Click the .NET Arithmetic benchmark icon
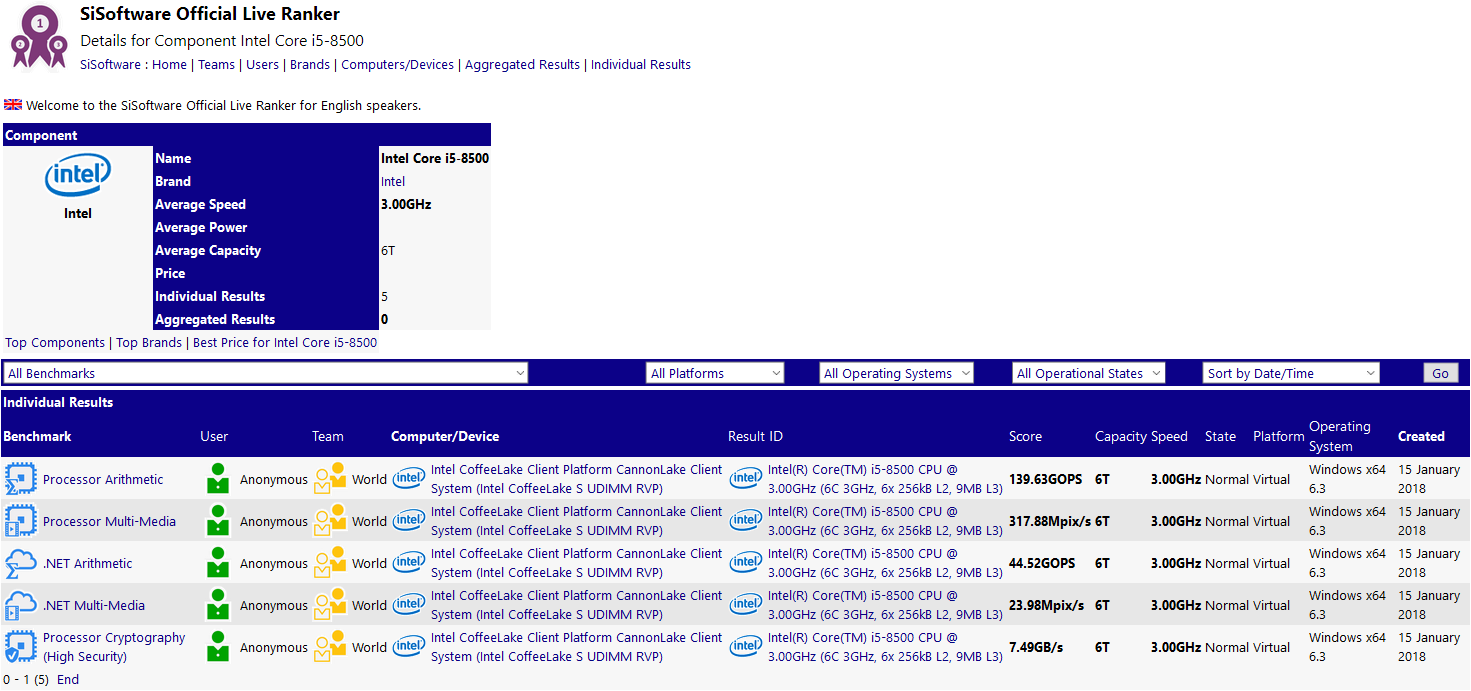 pos(21,563)
